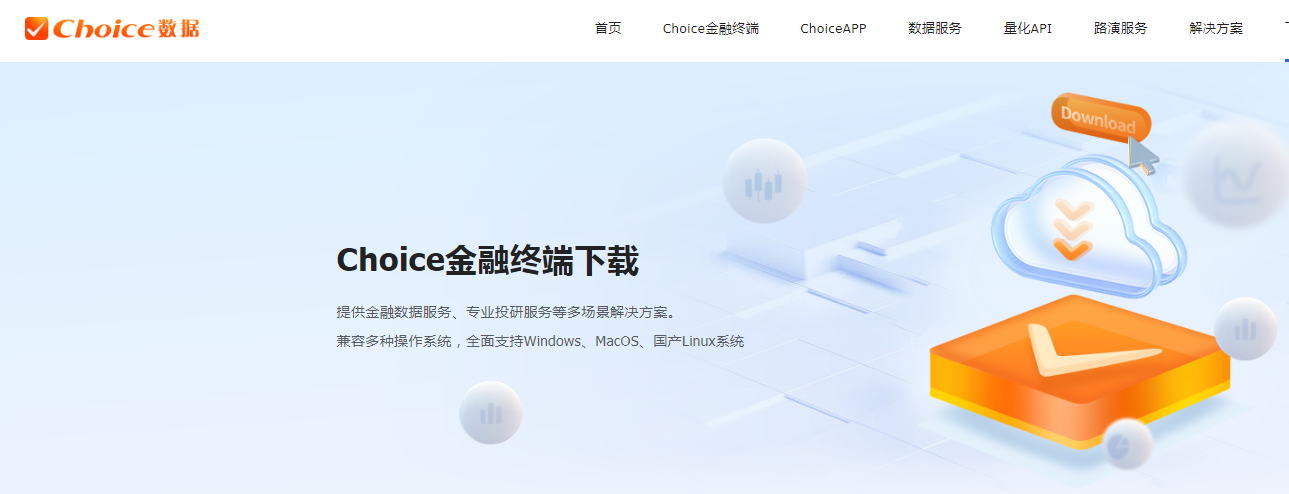Go to the 首页 menu item
Viewport: 1289px width, 494px height.
pos(608,28)
